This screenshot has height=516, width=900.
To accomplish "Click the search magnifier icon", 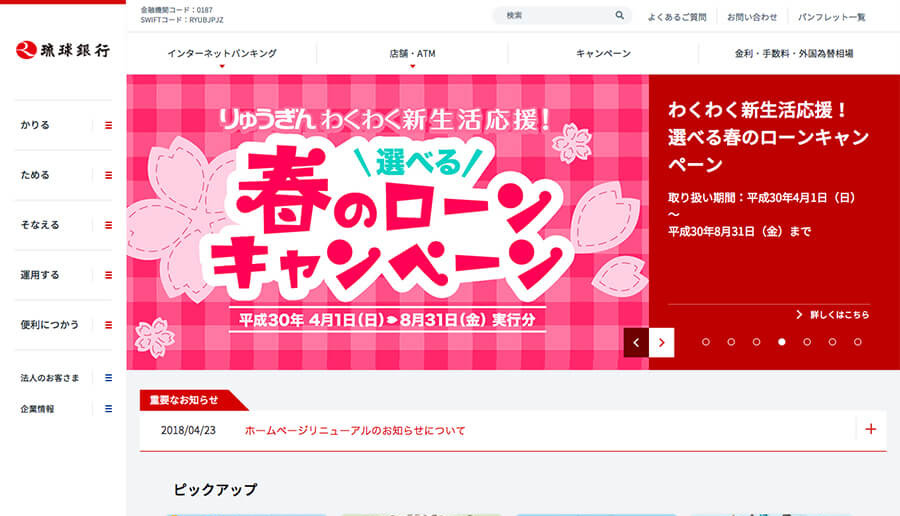I will [619, 16].
